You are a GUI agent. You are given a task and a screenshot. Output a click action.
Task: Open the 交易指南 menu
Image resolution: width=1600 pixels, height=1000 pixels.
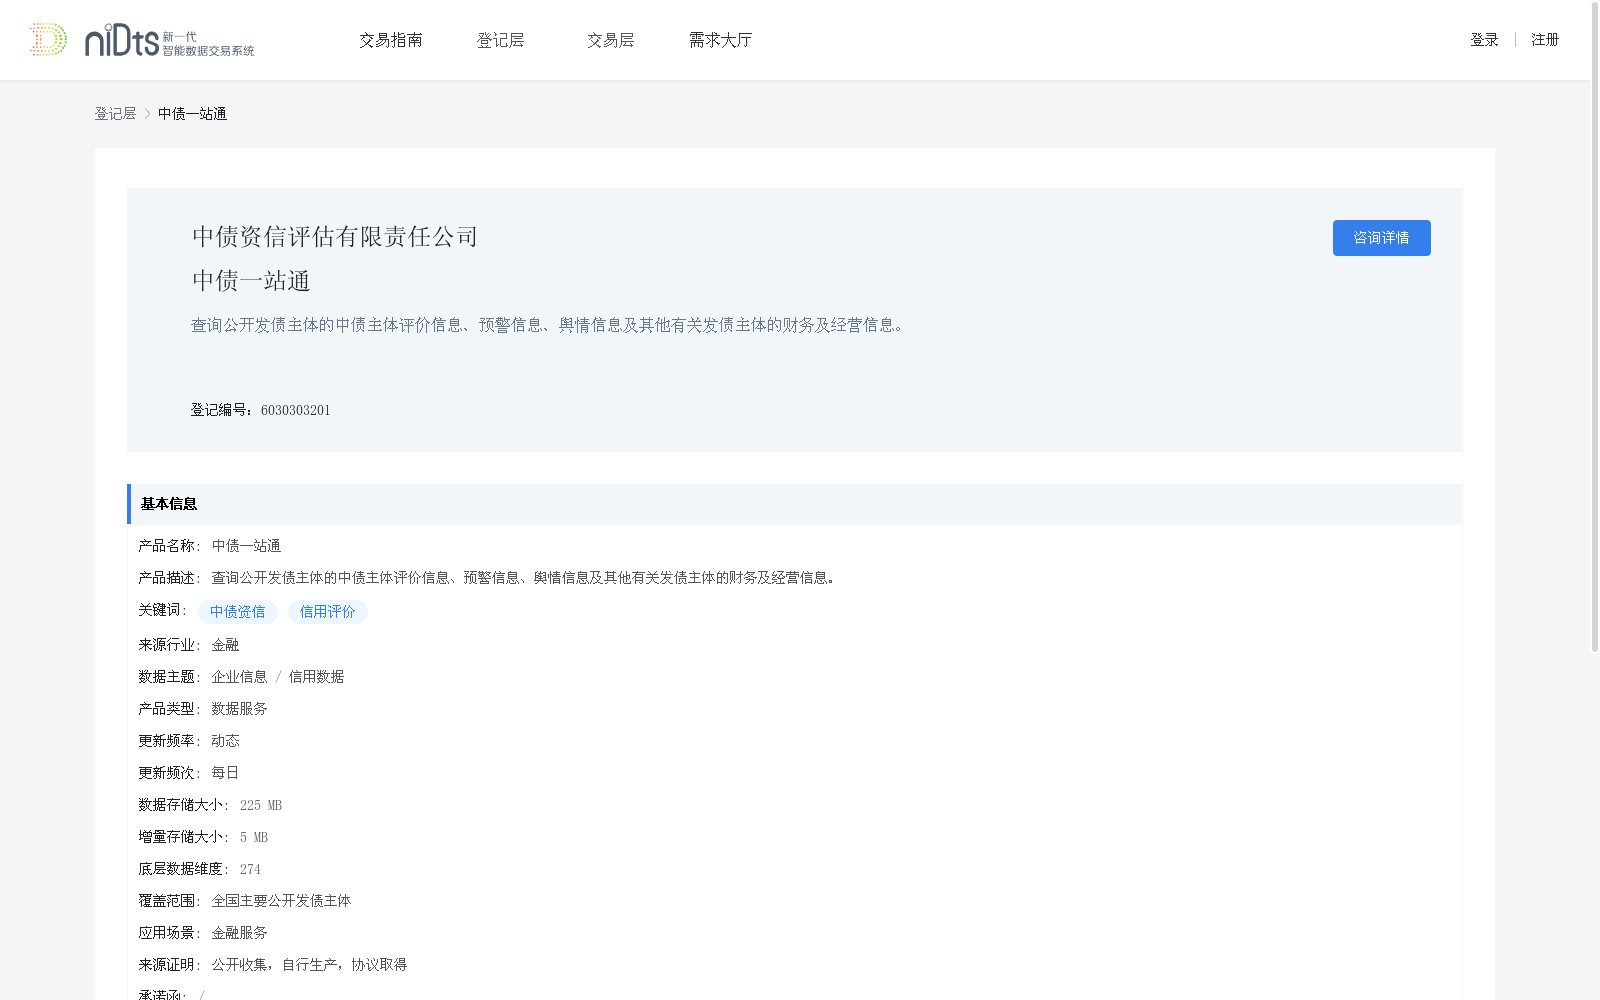[391, 40]
